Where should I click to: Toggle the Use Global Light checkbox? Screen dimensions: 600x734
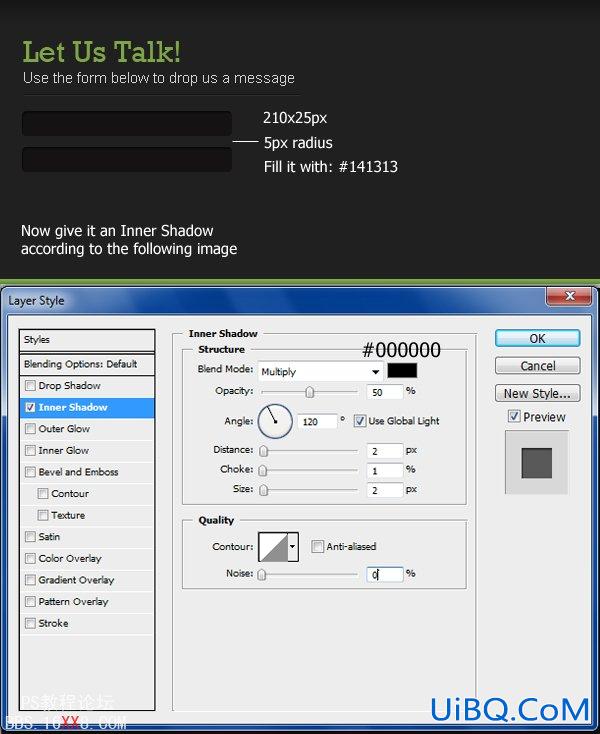click(x=359, y=421)
